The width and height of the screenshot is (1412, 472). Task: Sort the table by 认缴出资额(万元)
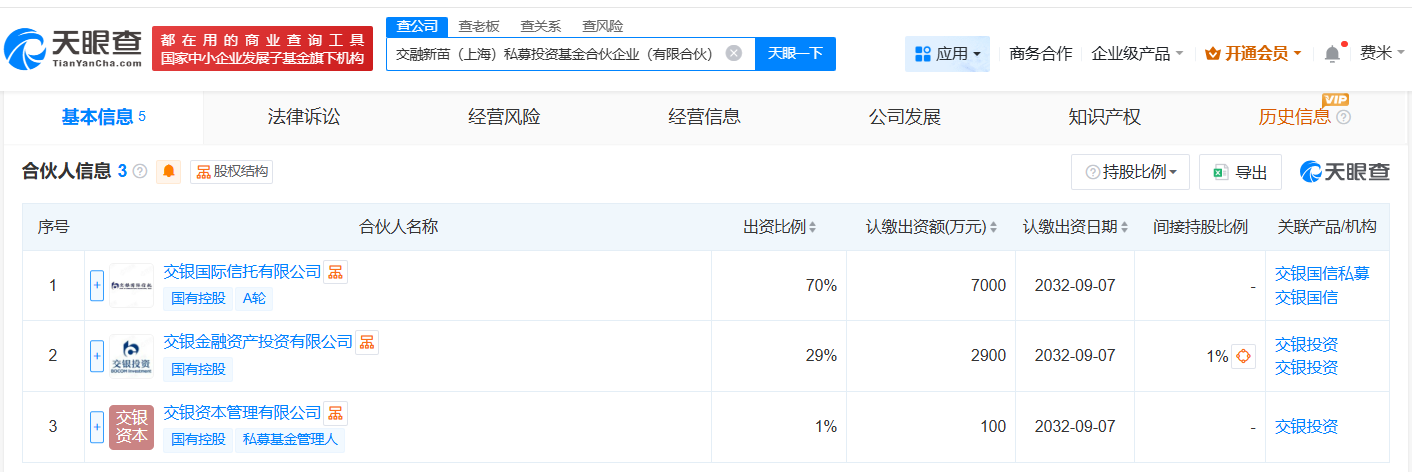pos(993,227)
